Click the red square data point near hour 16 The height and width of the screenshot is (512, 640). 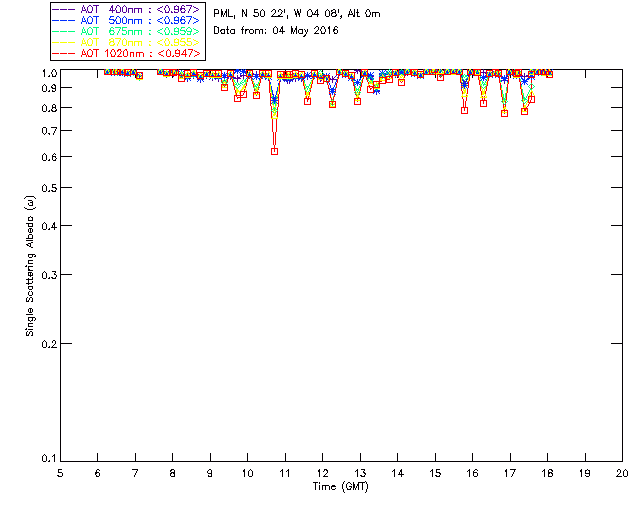pyautogui.click(x=464, y=111)
